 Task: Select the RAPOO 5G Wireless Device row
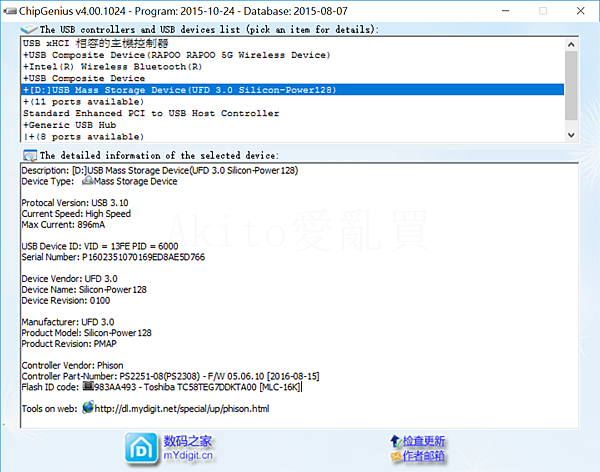(x=293, y=55)
